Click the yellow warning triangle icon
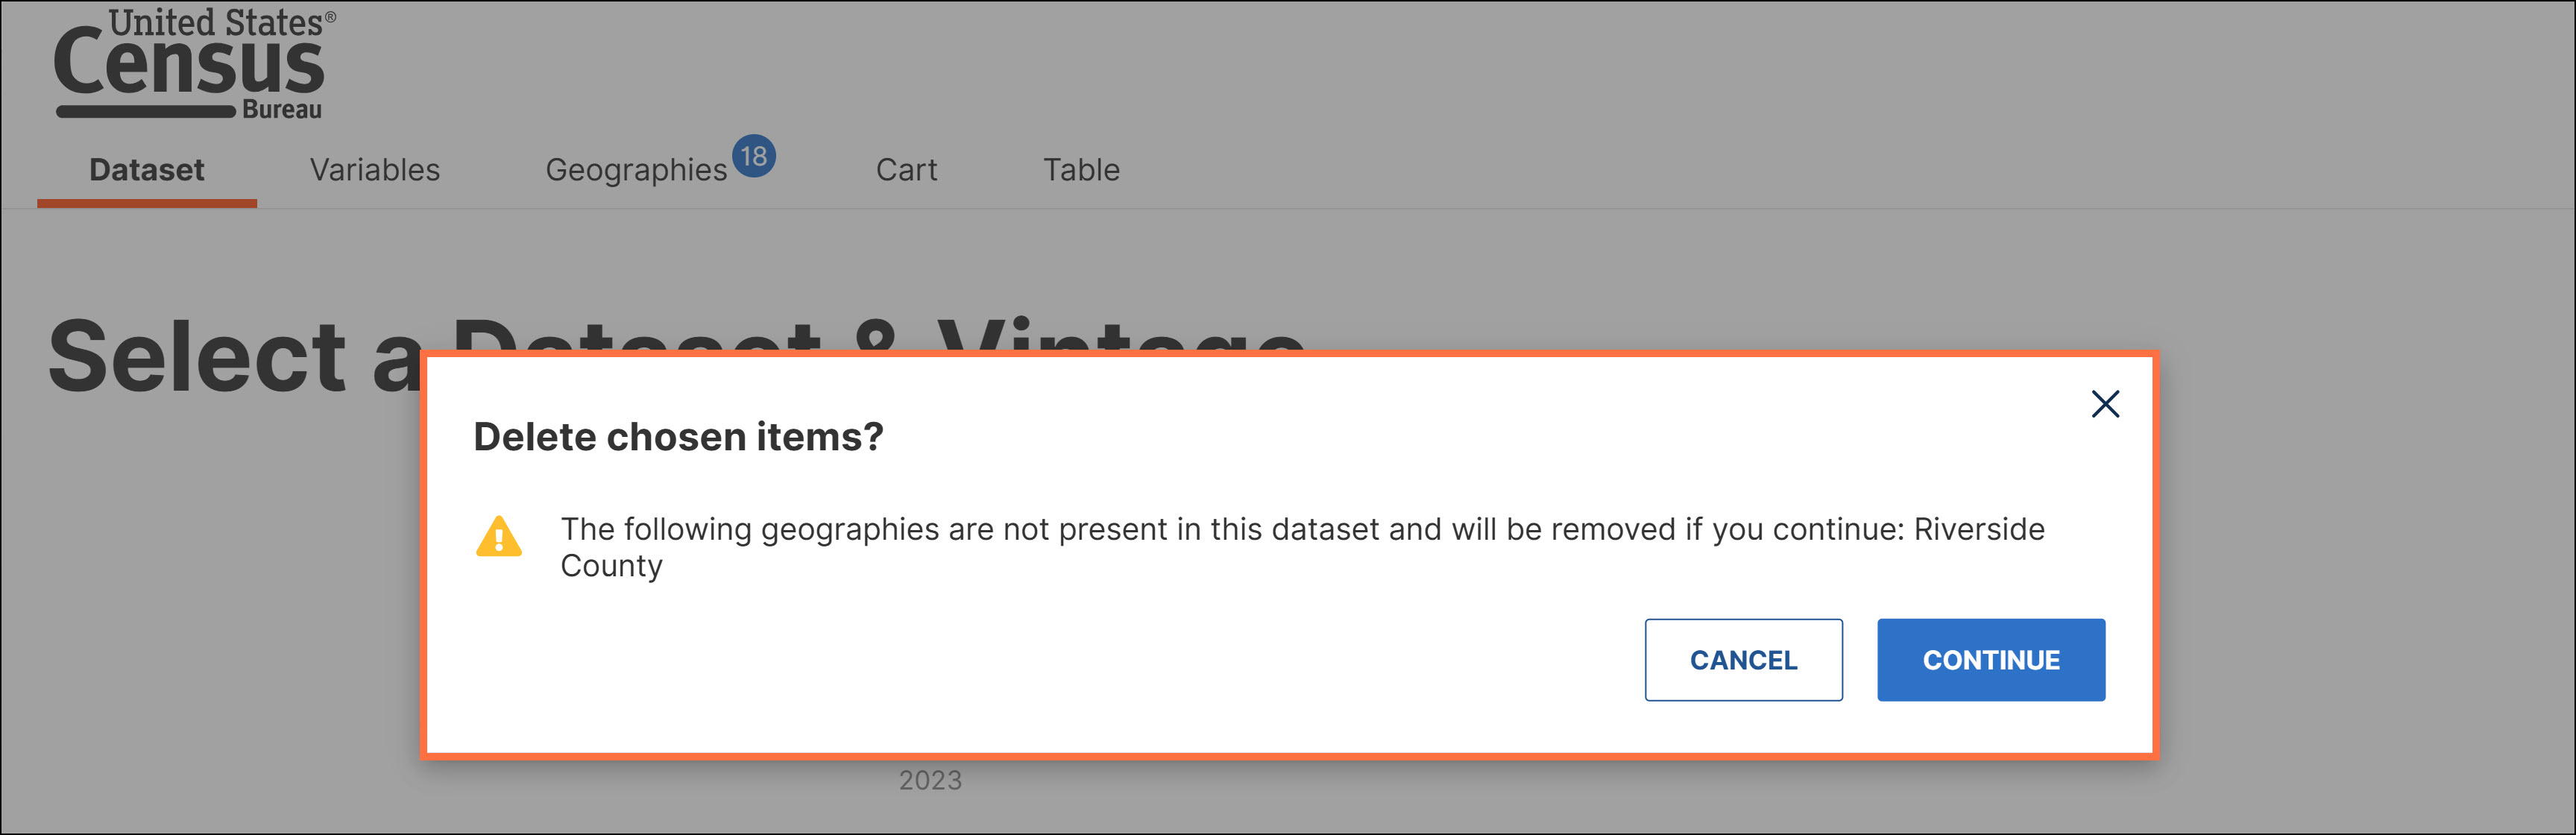 (498, 537)
